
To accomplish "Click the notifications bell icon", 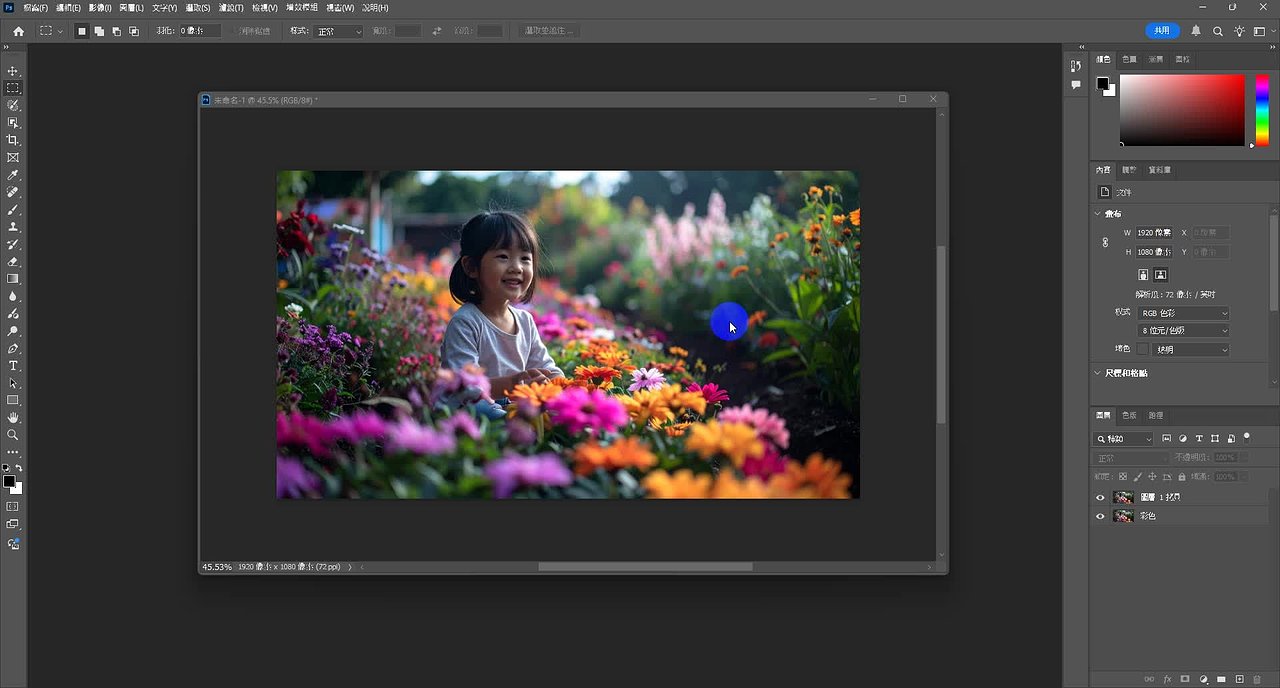I will [1196, 31].
